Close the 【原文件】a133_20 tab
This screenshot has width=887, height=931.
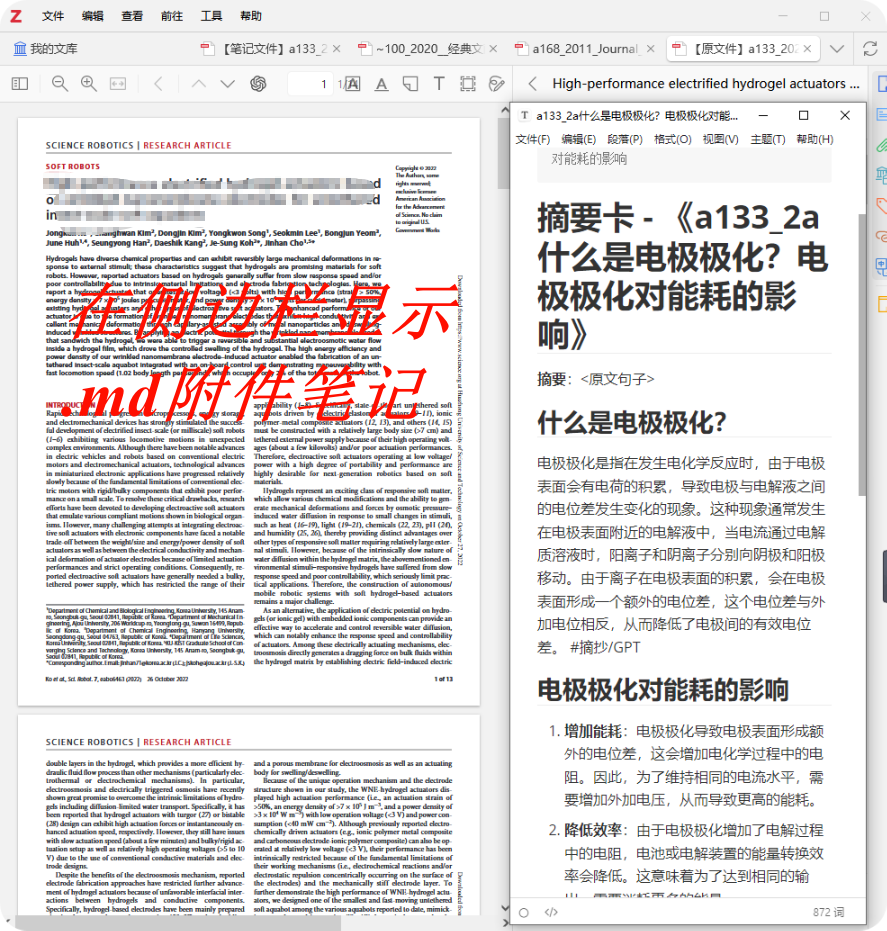[807, 49]
